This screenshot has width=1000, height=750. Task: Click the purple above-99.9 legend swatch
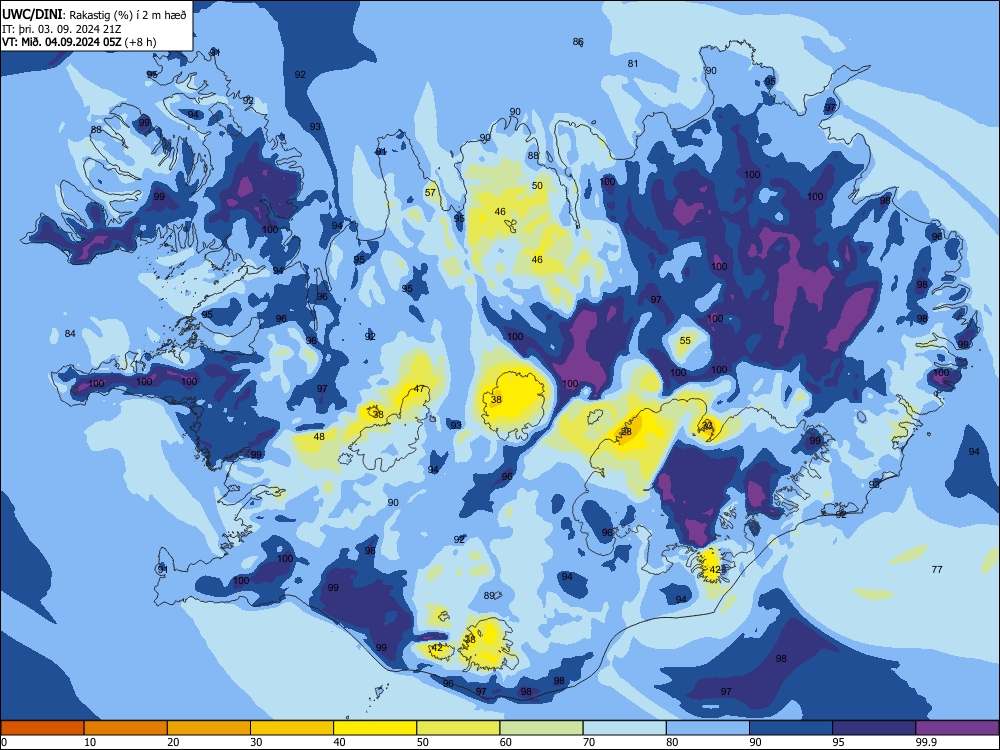tap(957, 728)
